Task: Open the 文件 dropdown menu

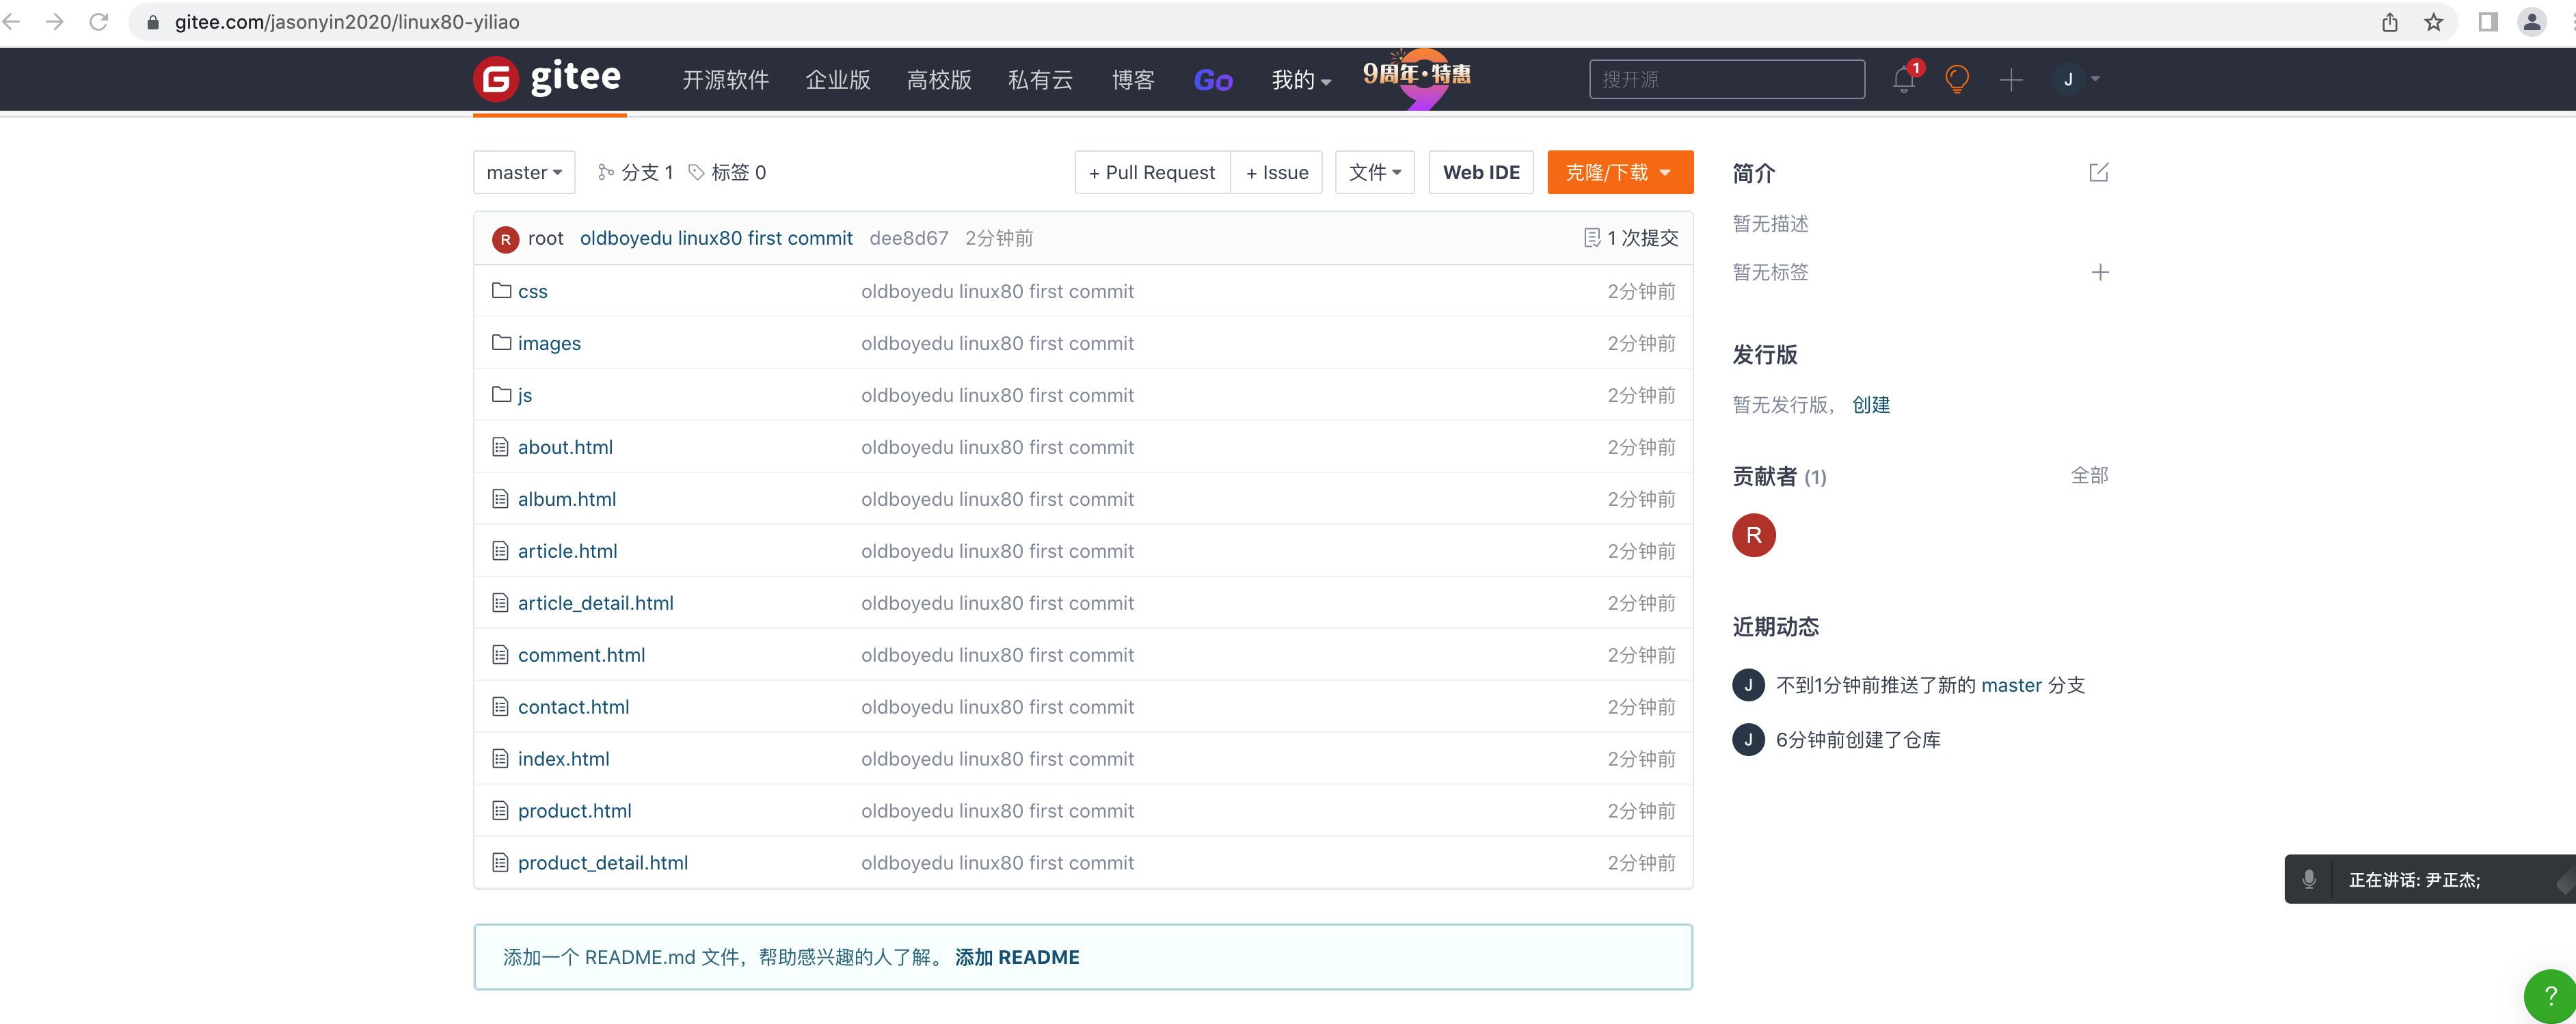Action: coord(1374,172)
